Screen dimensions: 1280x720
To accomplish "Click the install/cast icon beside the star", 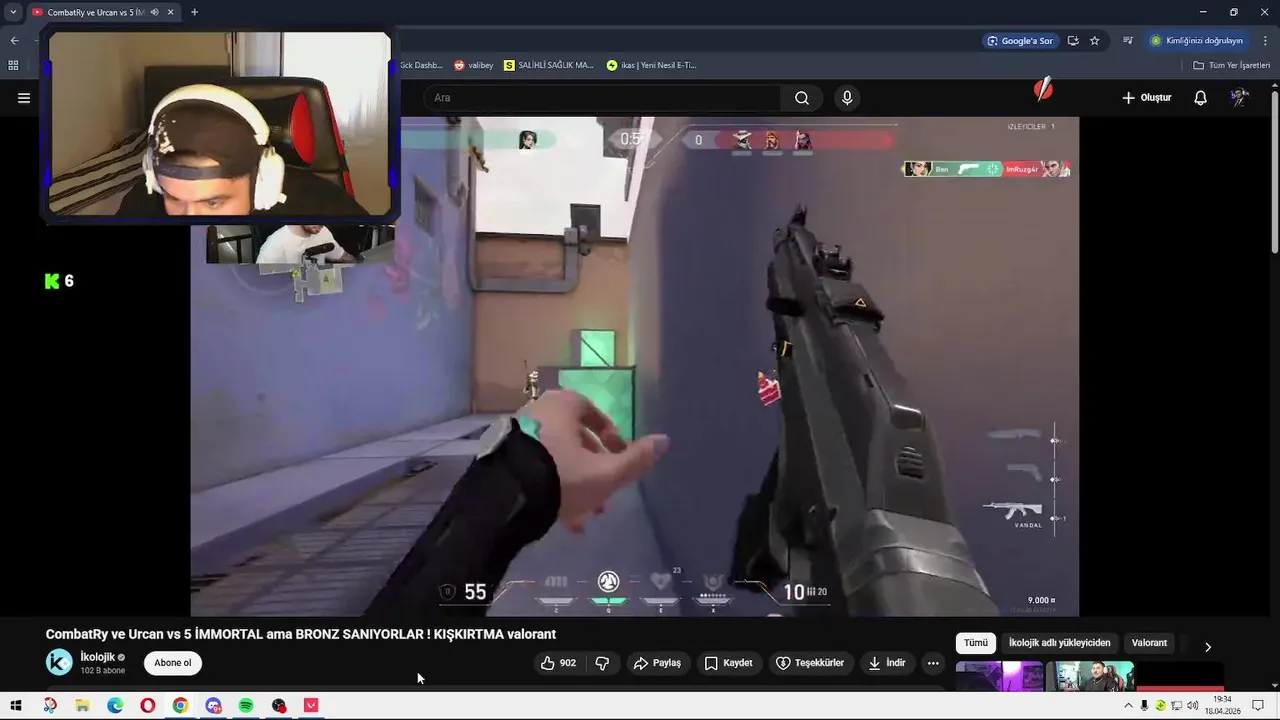I will [1073, 41].
